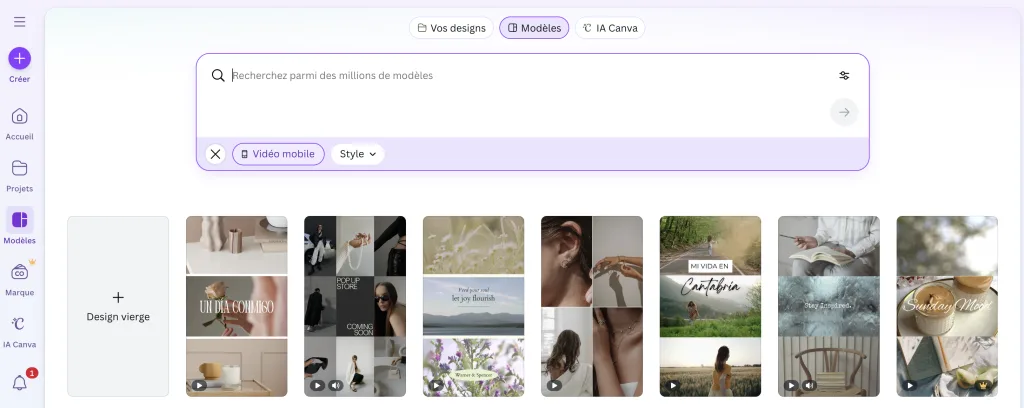
Task: Click the crown icon on Sunday Mood template
Action: pyautogui.click(x=982, y=386)
